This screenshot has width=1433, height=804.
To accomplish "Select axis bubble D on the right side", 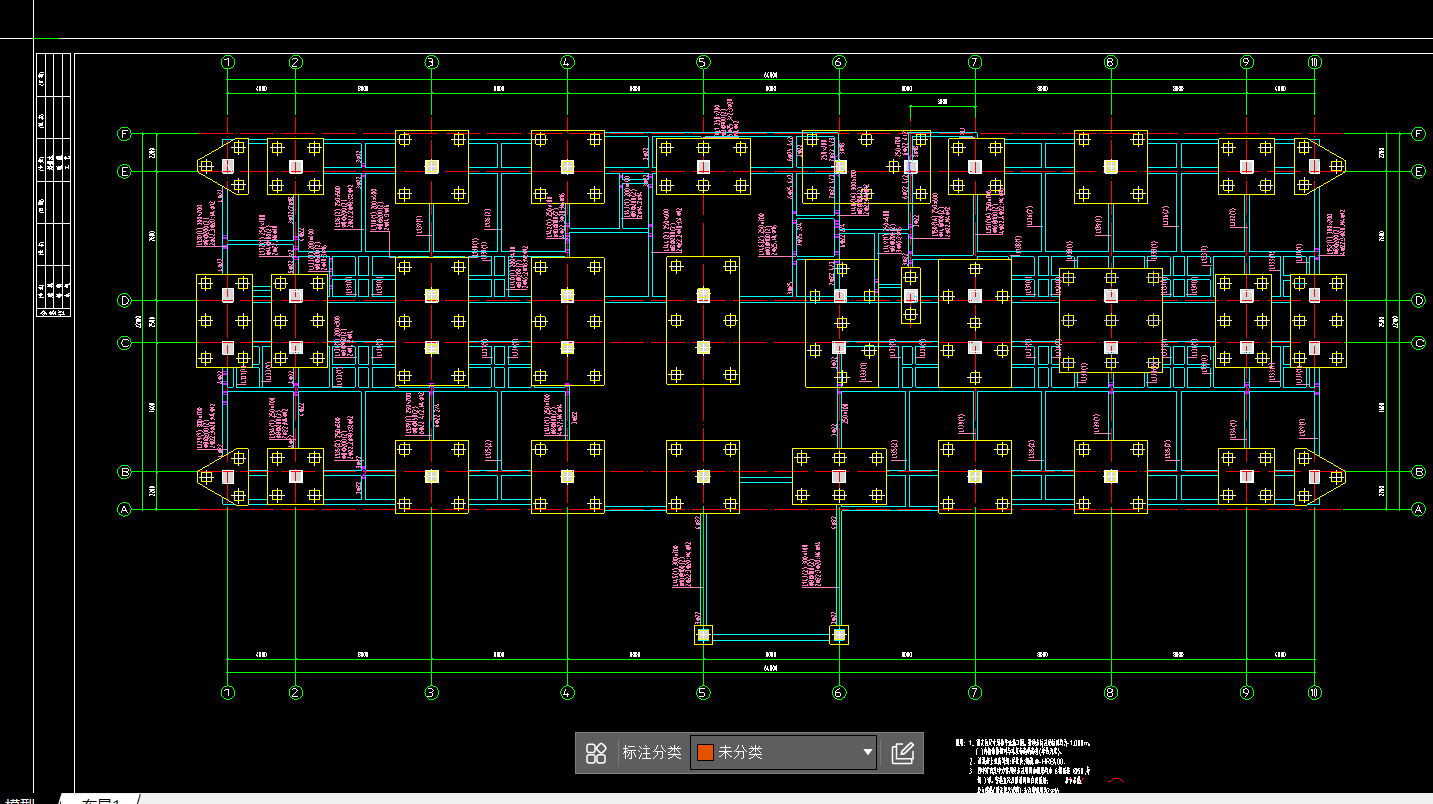I will click(1418, 300).
